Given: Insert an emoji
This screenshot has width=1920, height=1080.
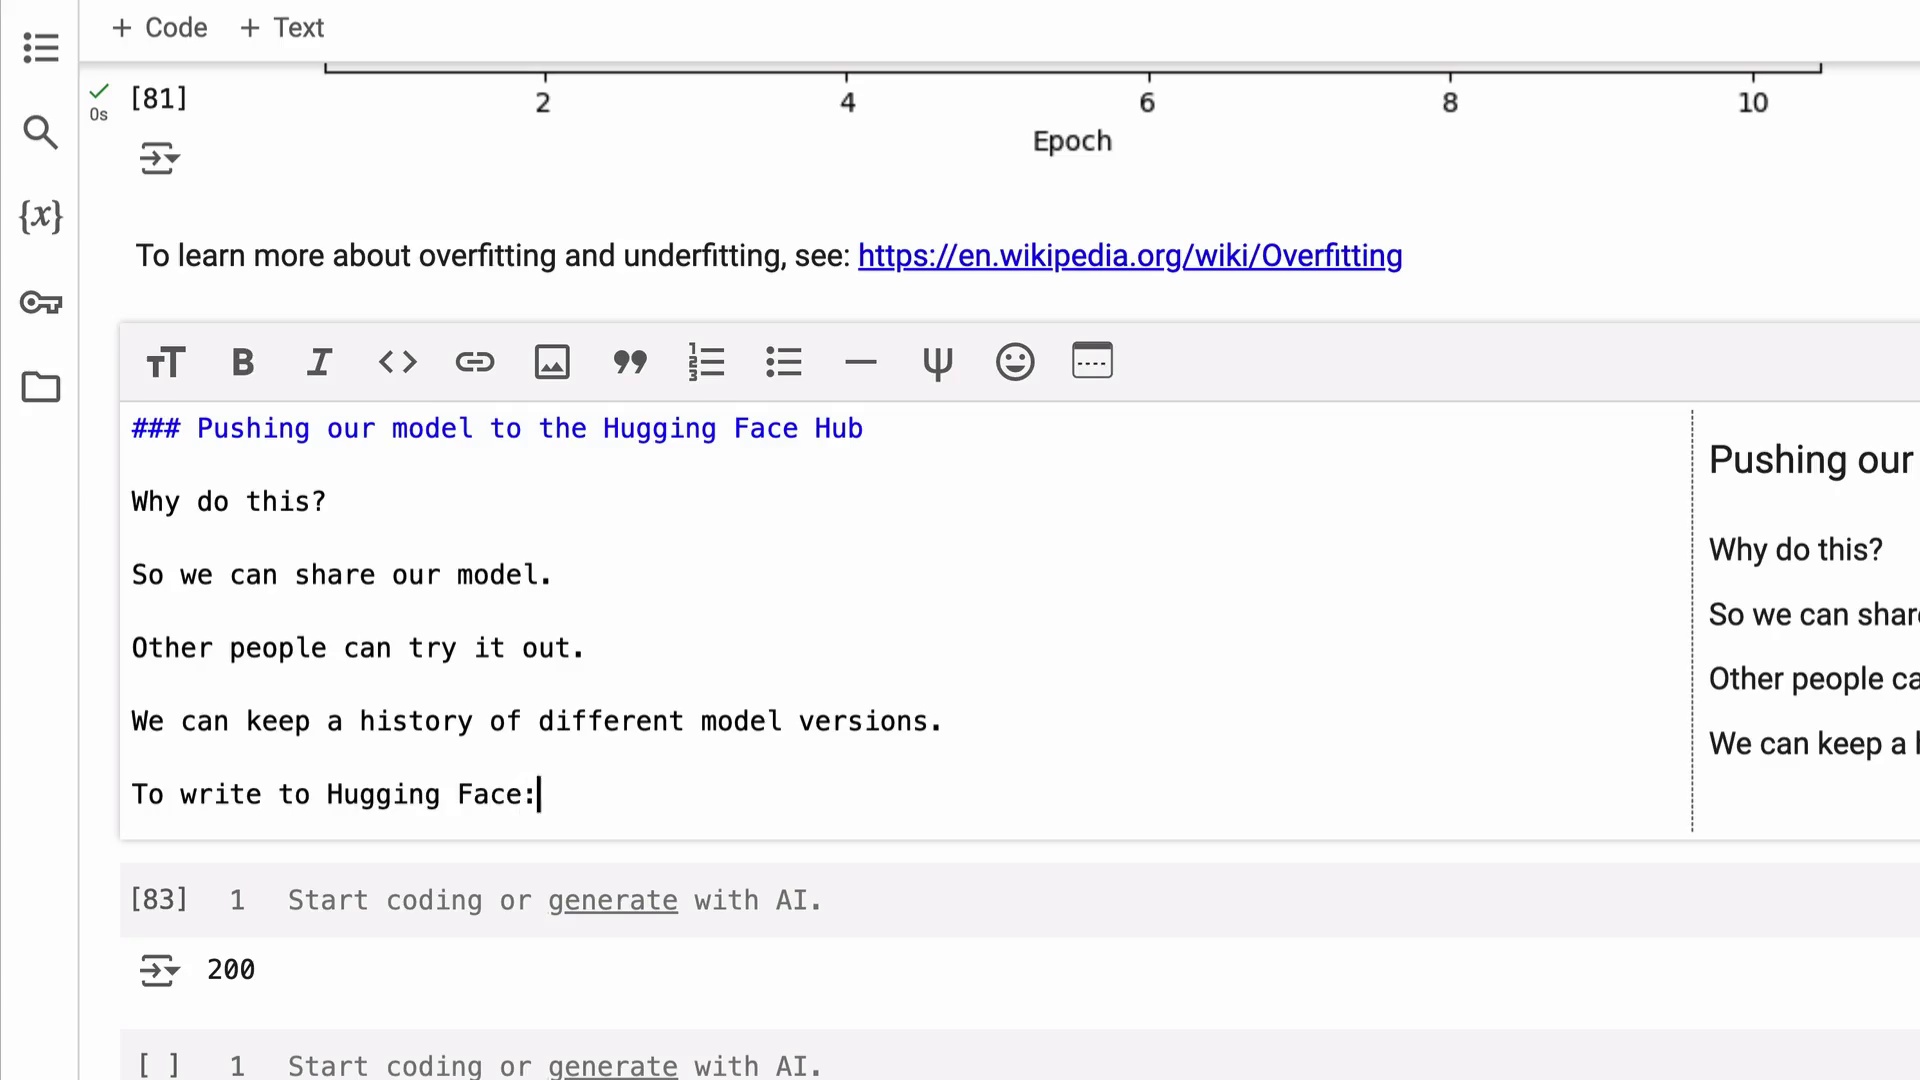Looking at the screenshot, I should 1015,362.
